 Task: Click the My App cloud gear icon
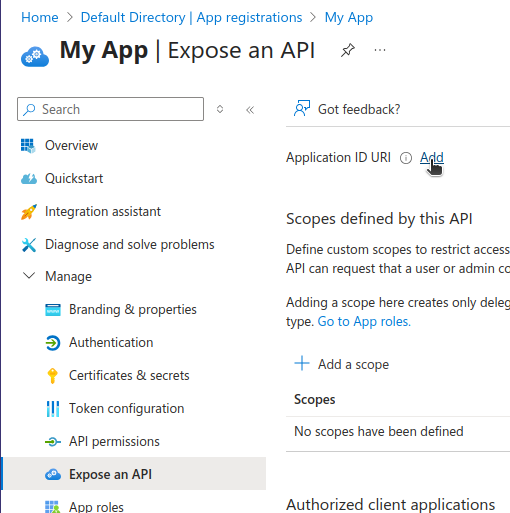click(x=35, y=57)
